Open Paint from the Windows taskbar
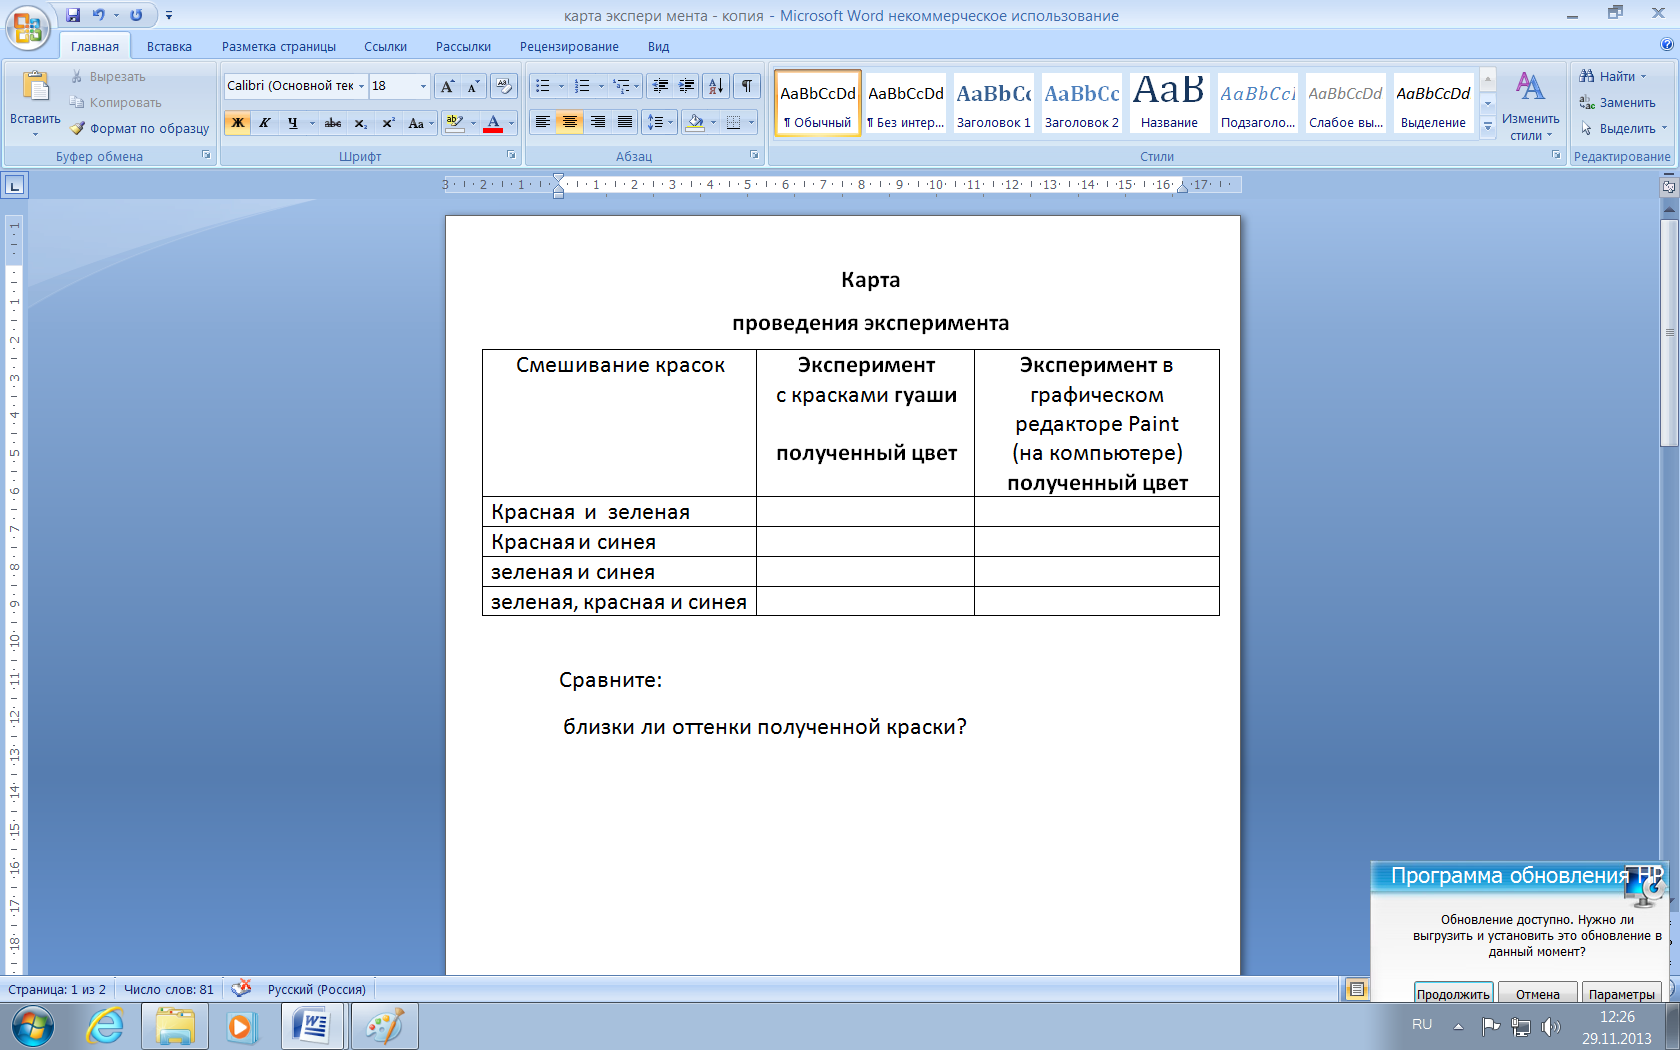Screen dimensions: 1680x1050 point(384,1026)
